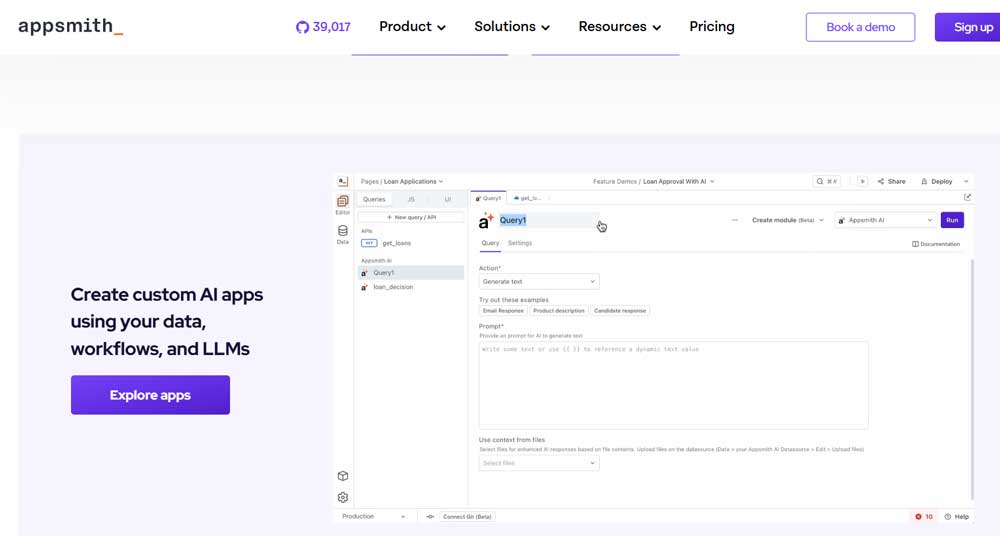Viewport: 1000px width, 536px height.
Task: Open the settings gear icon in the sidebar
Action: (343, 497)
